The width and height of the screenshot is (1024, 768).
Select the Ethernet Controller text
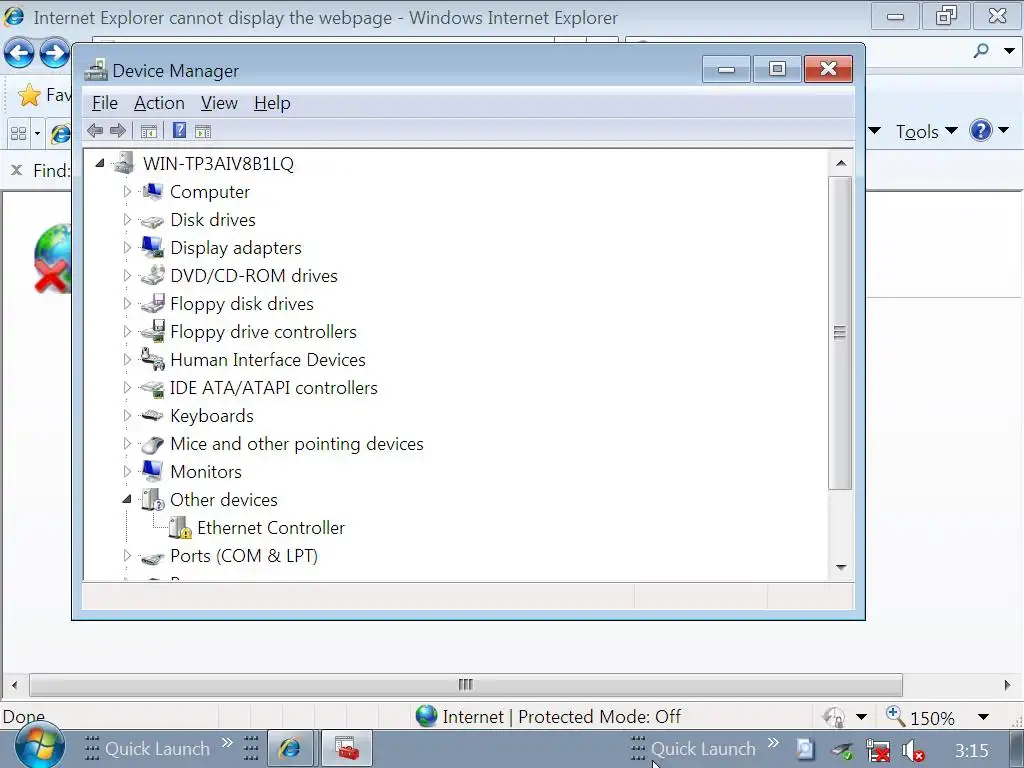coord(271,528)
